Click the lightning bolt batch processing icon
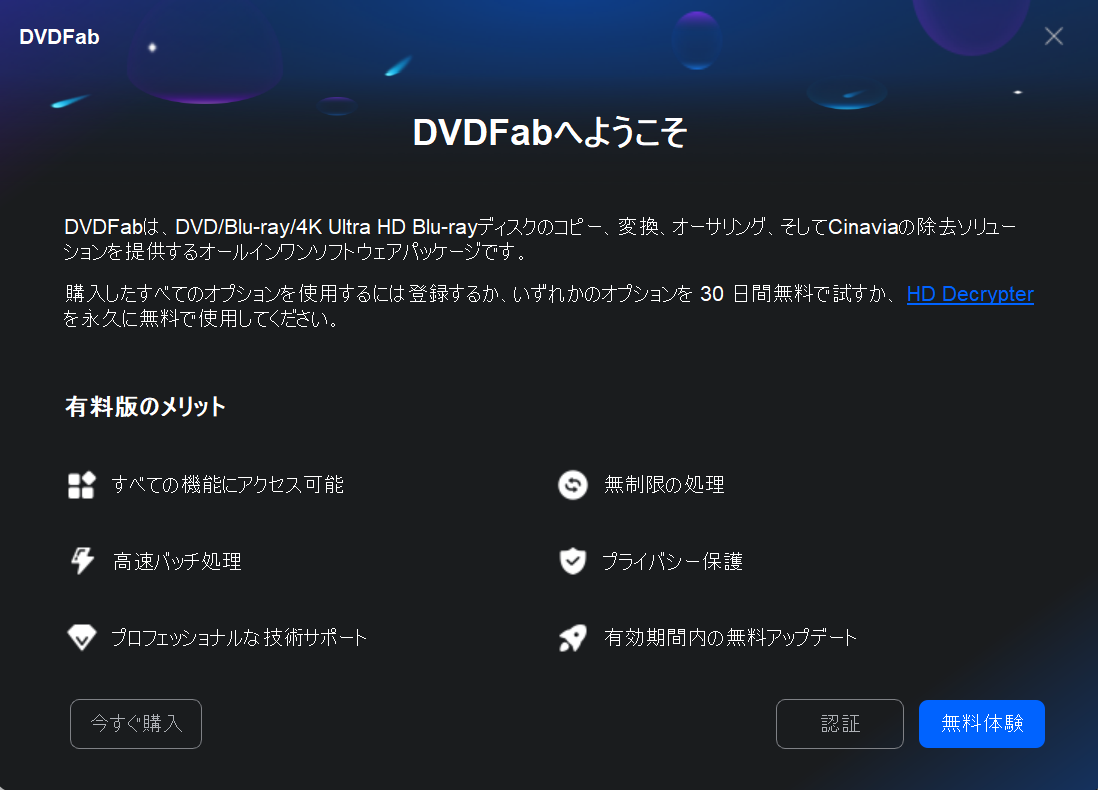The width and height of the screenshot is (1098, 790). pyautogui.click(x=82, y=560)
